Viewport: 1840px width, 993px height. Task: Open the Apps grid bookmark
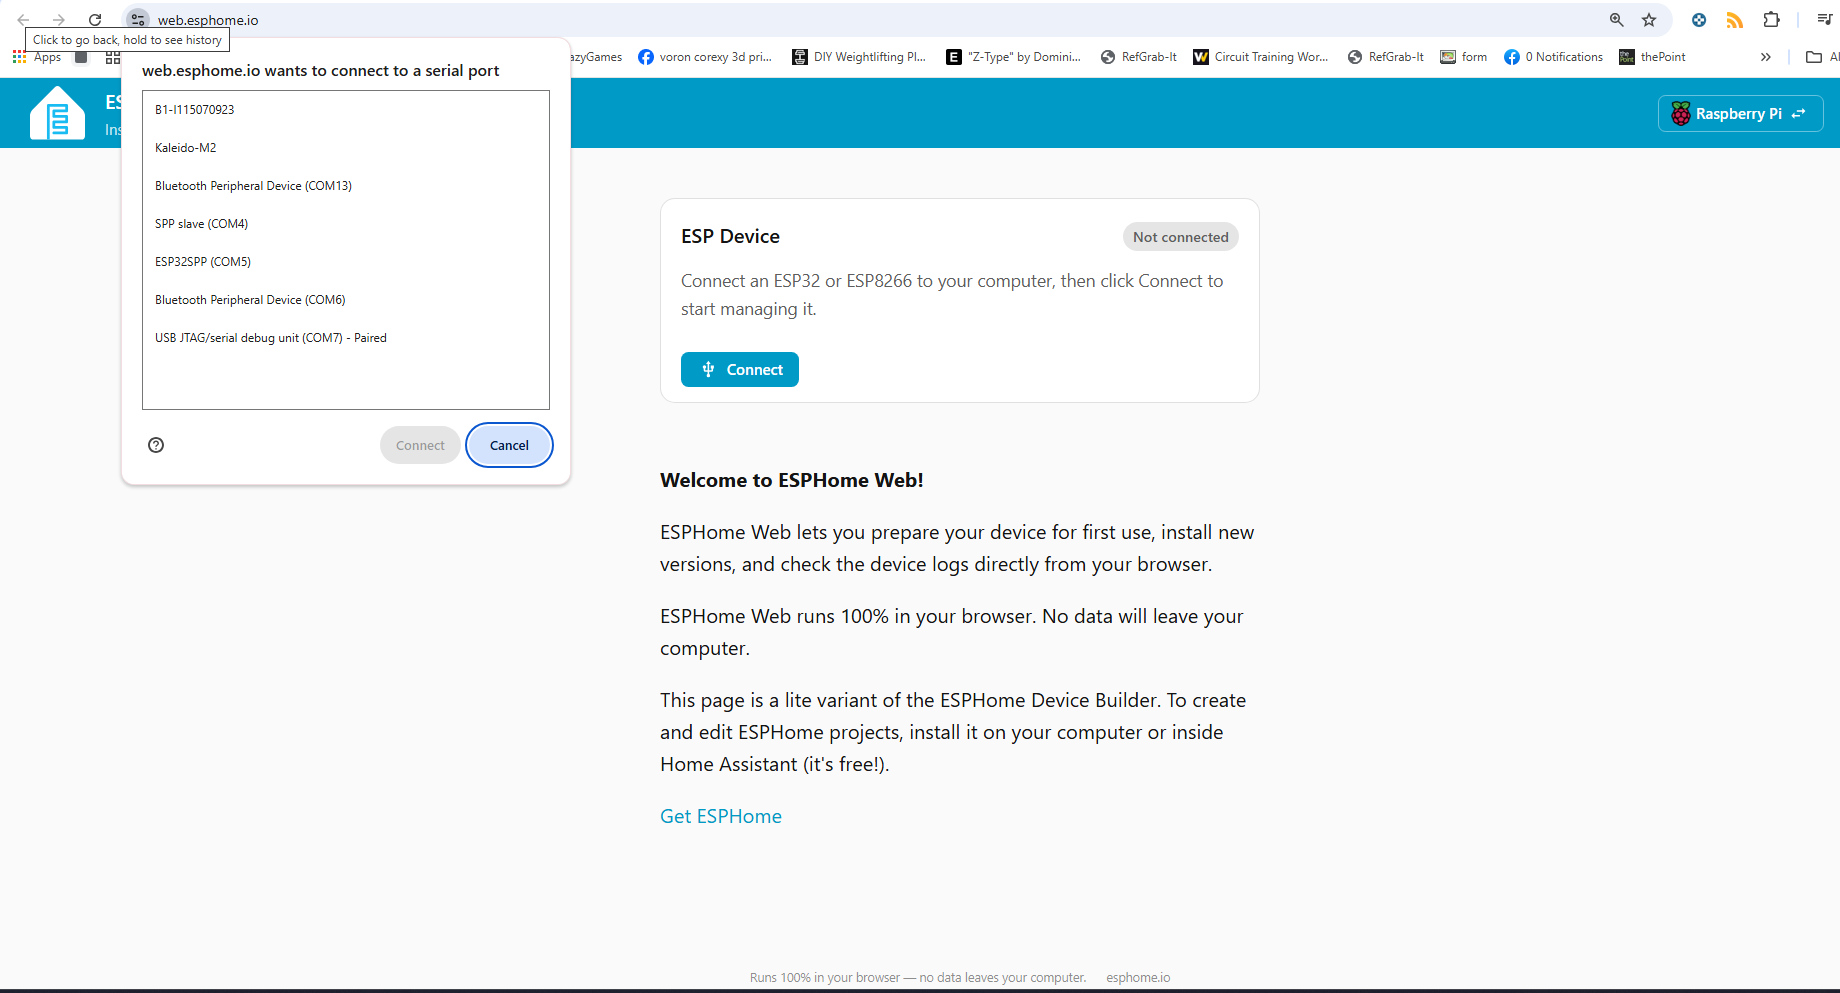[37, 57]
